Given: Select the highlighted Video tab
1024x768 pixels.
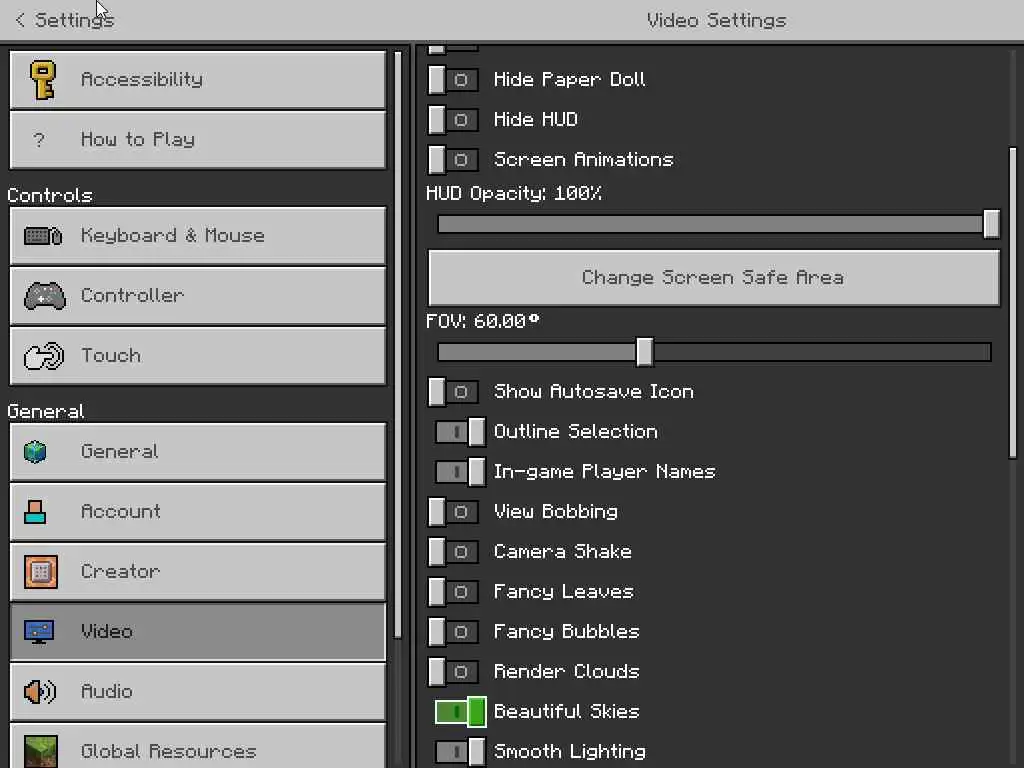Looking at the screenshot, I should pos(198,632).
